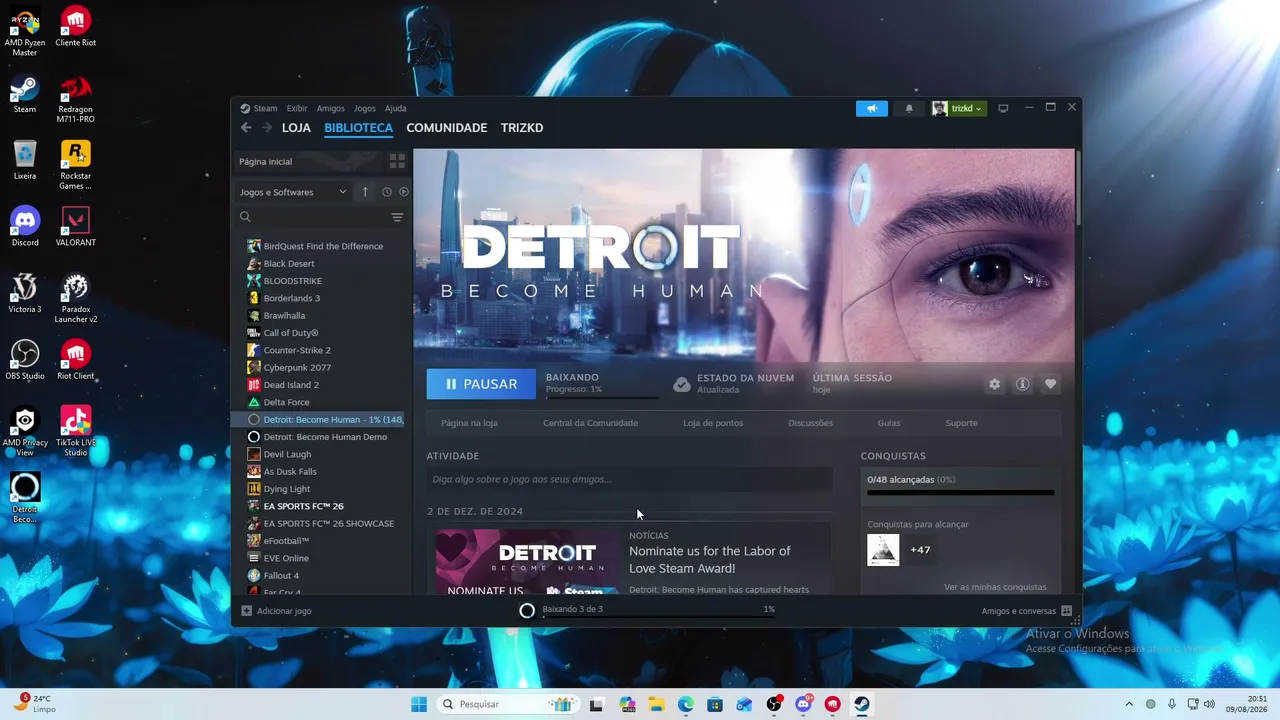Select TikTok LIVE Studio desktop icon
The height and width of the screenshot is (720, 1280).
76,432
